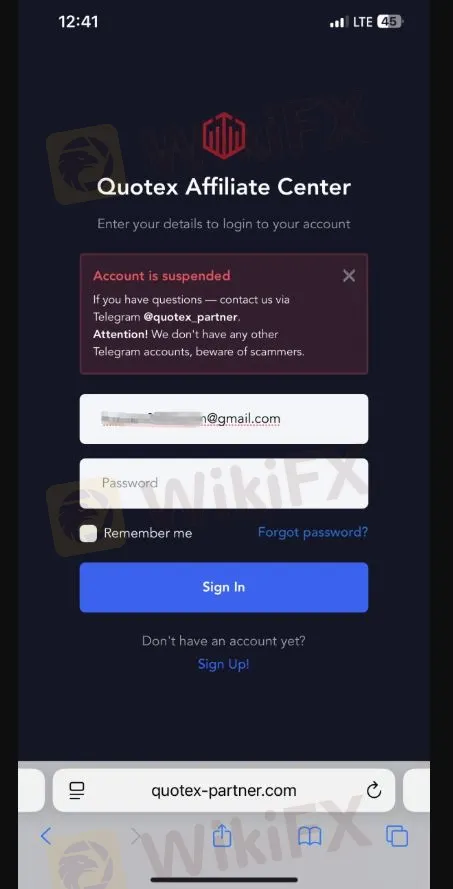This screenshot has width=453, height=889.
Task: Open the Safari share sheet
Action: (x=222, y=835)
